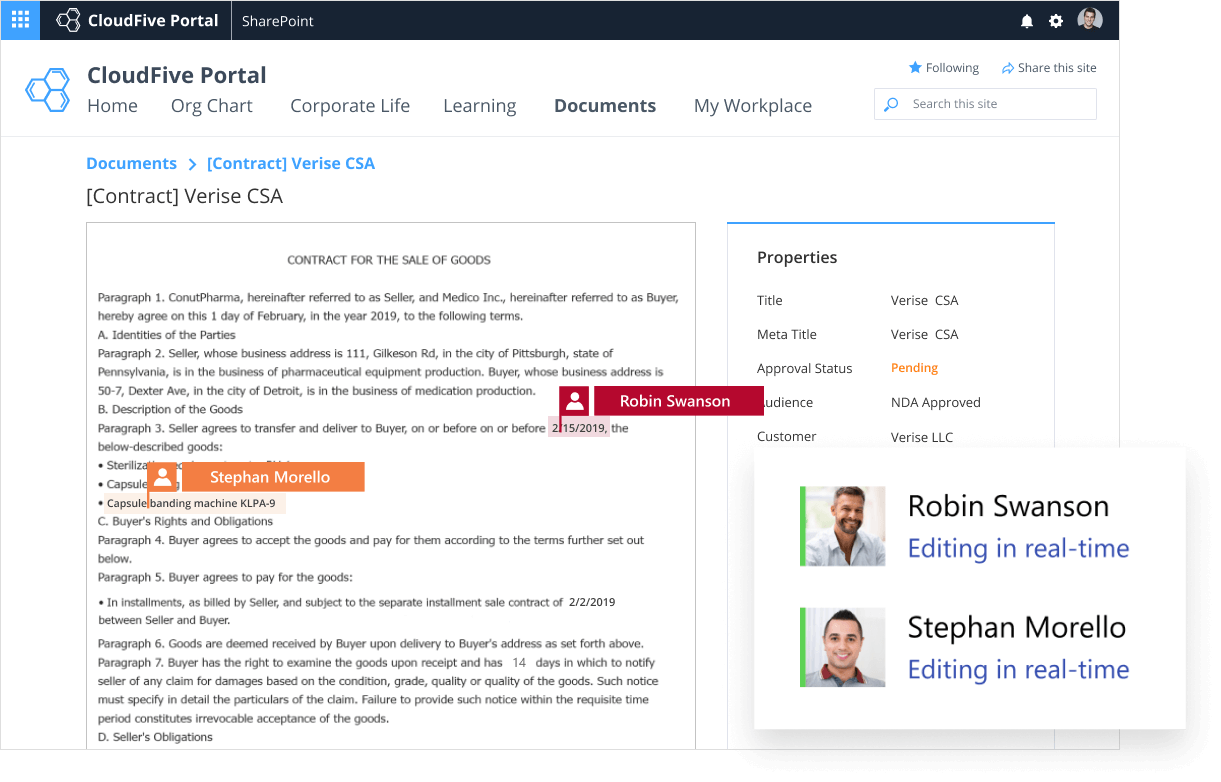Click the CloudFive hexagon site logo
The height and width of the screenshot is (782, 1221).
47,90
